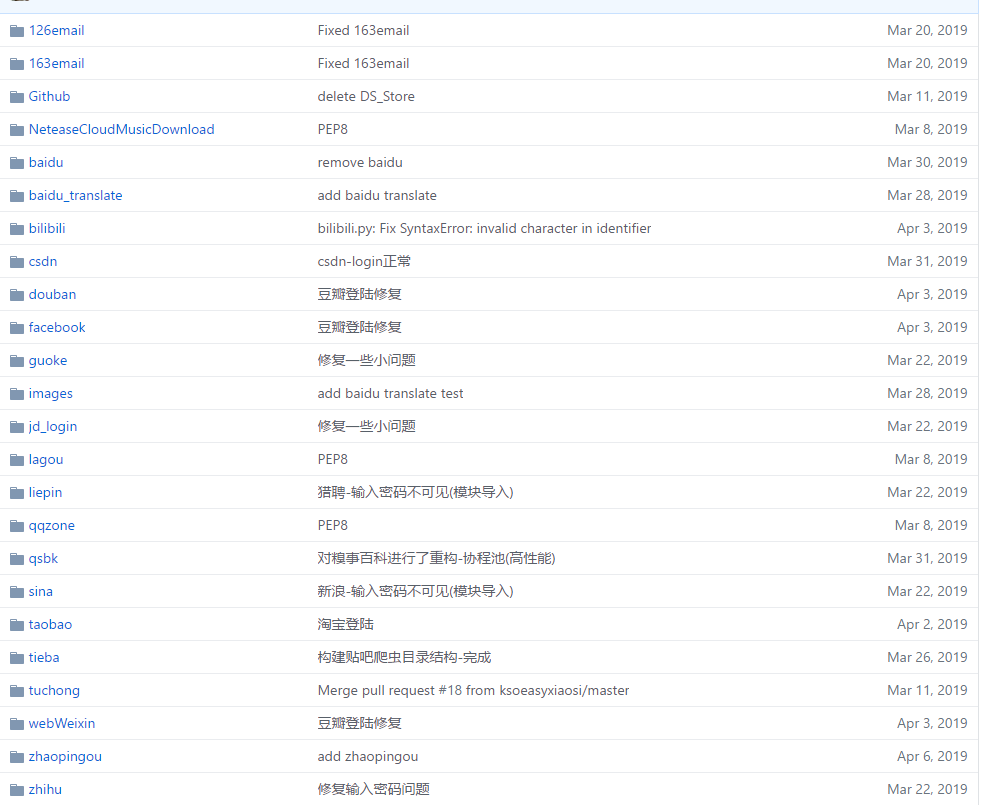Viewport: 988px width, 805px height.
Task: Click the folder icon next to webWeixin
Action: [16, 723]
